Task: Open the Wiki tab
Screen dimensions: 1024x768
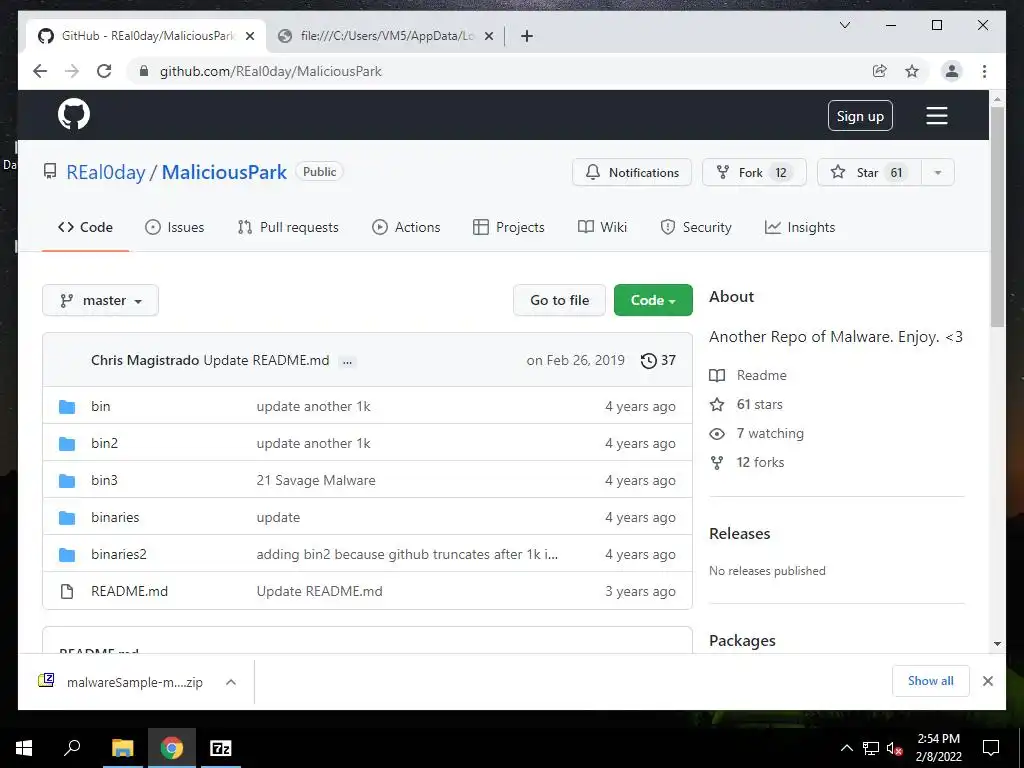Action: click(602, 227)
